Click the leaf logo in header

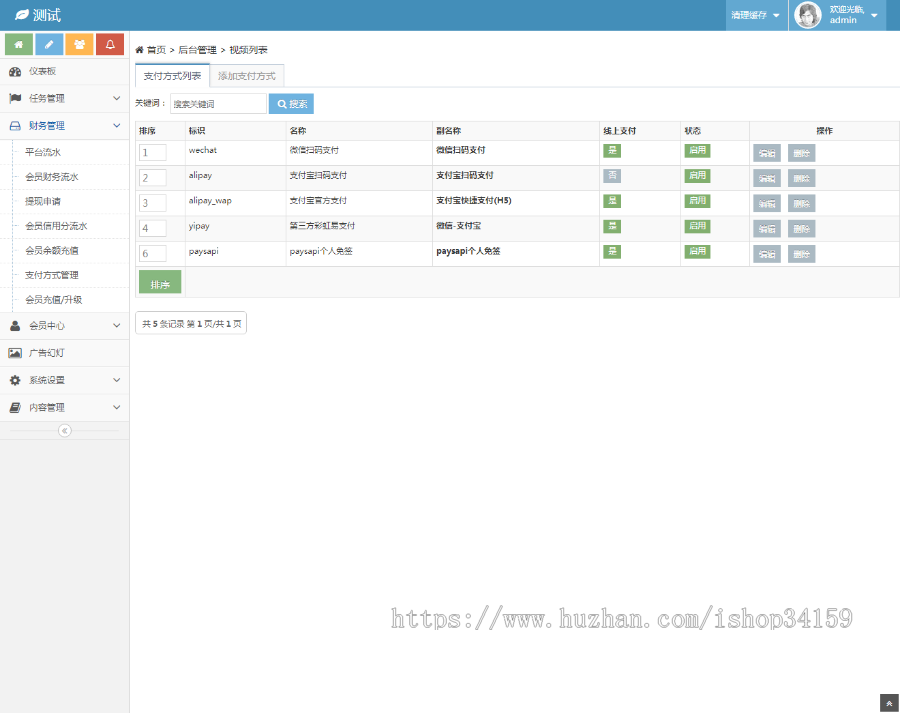21,15
